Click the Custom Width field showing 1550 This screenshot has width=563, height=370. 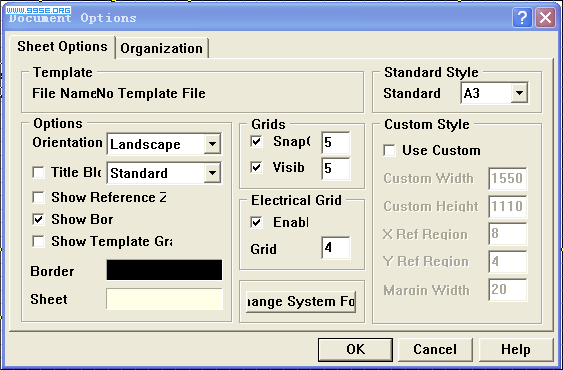point(508,178)
